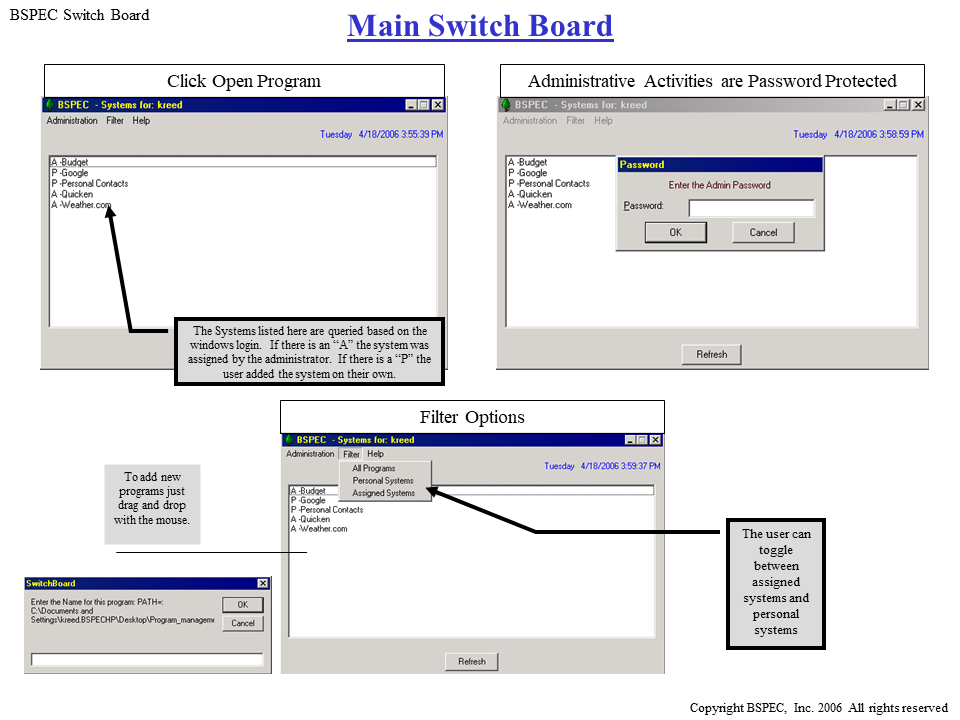This screenshot has height=720, width=960.
Task: Click the SwitchBoard dialog title bar icon area
Action: click(27, 583)
